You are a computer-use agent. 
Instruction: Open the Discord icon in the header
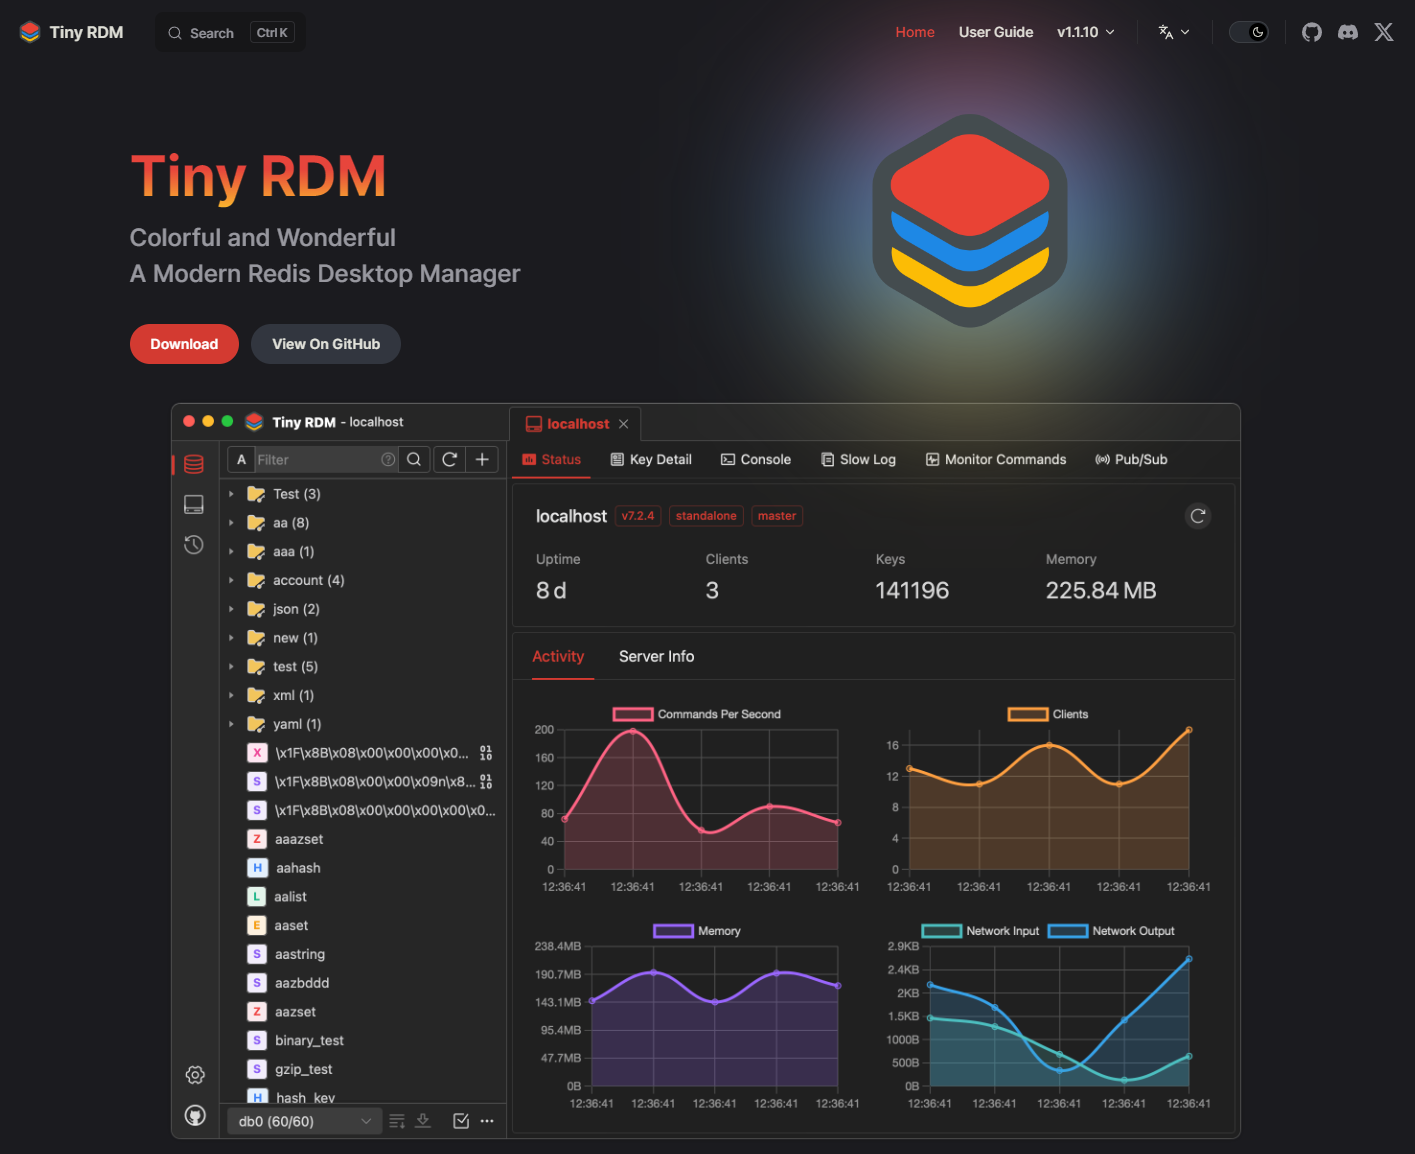pos(1347,31)
